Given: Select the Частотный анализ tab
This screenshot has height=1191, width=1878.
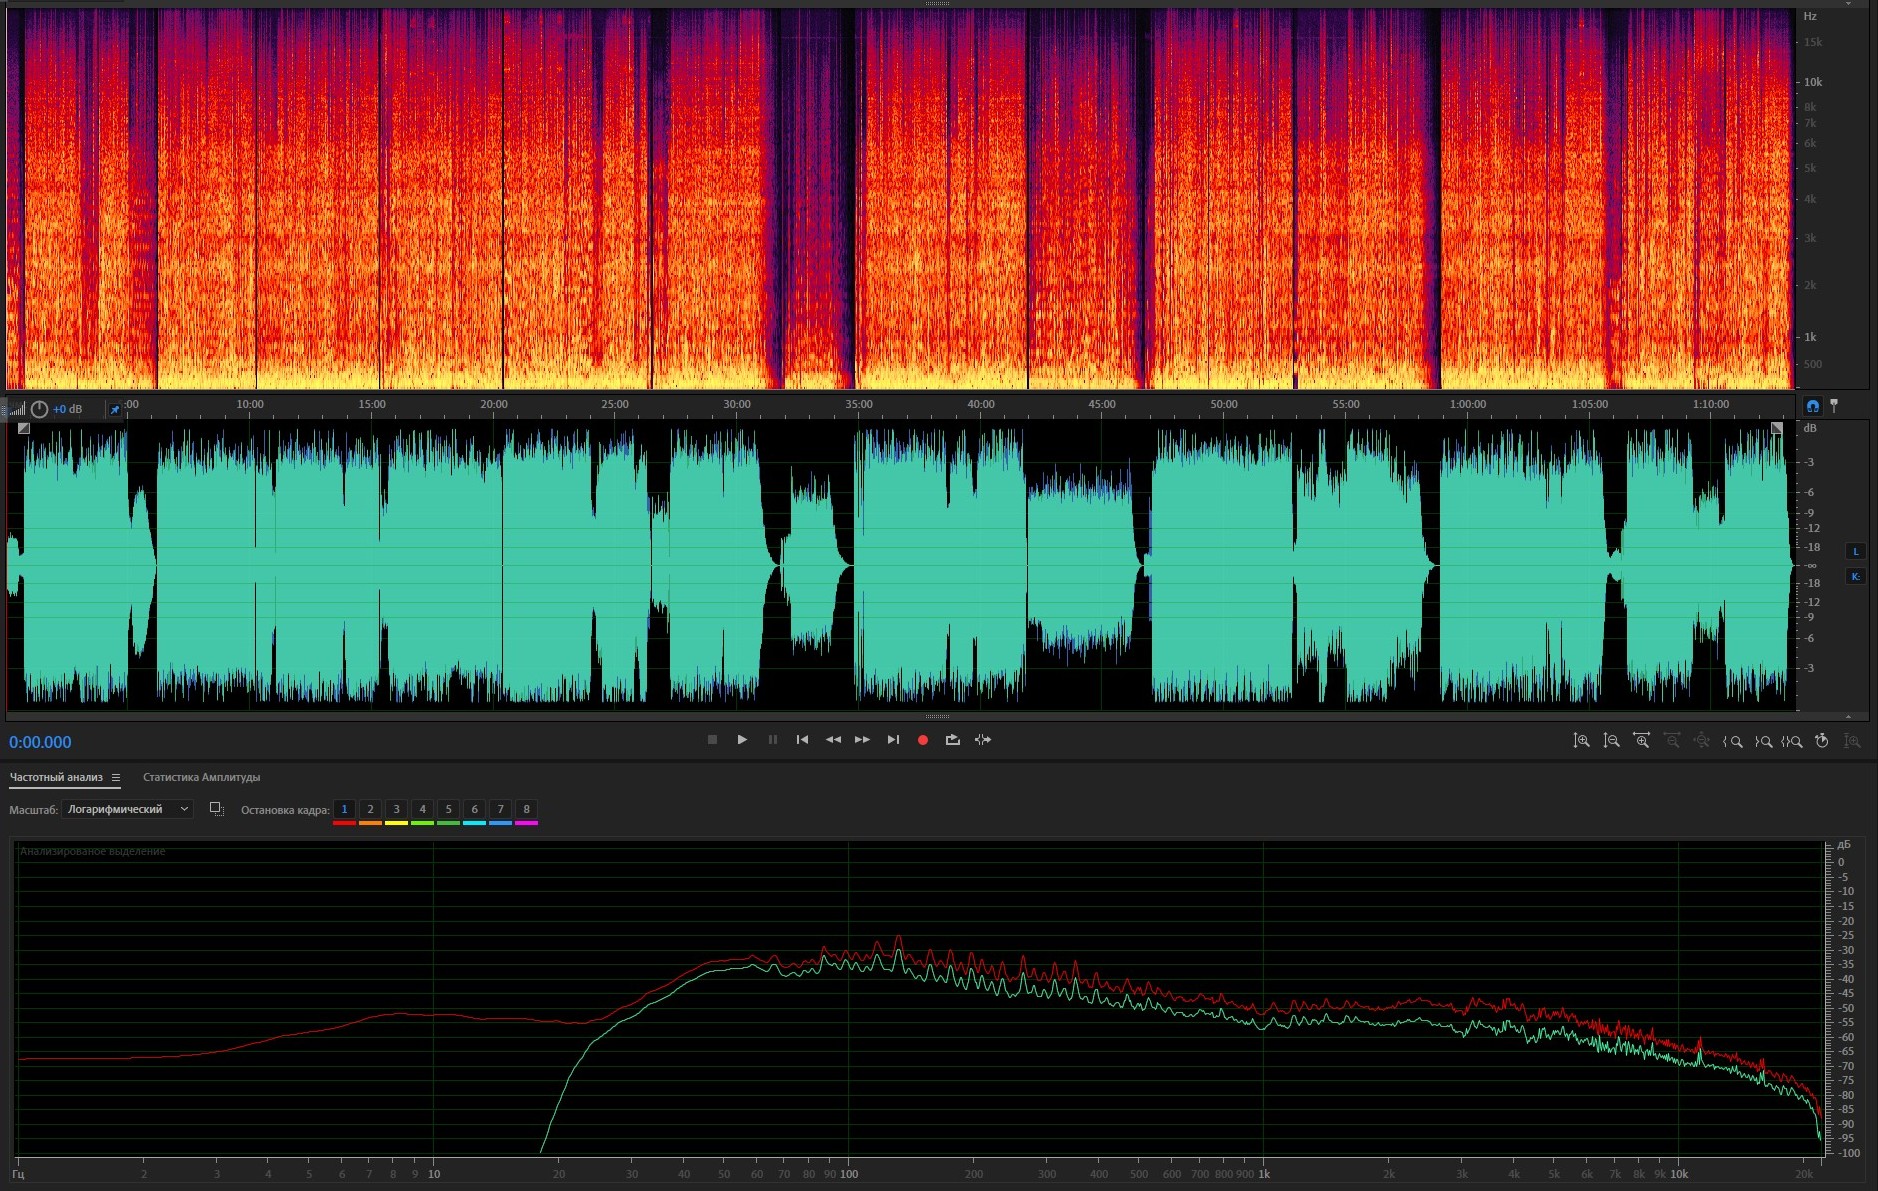Looking at the screenshot, I should tap(56, 778).
